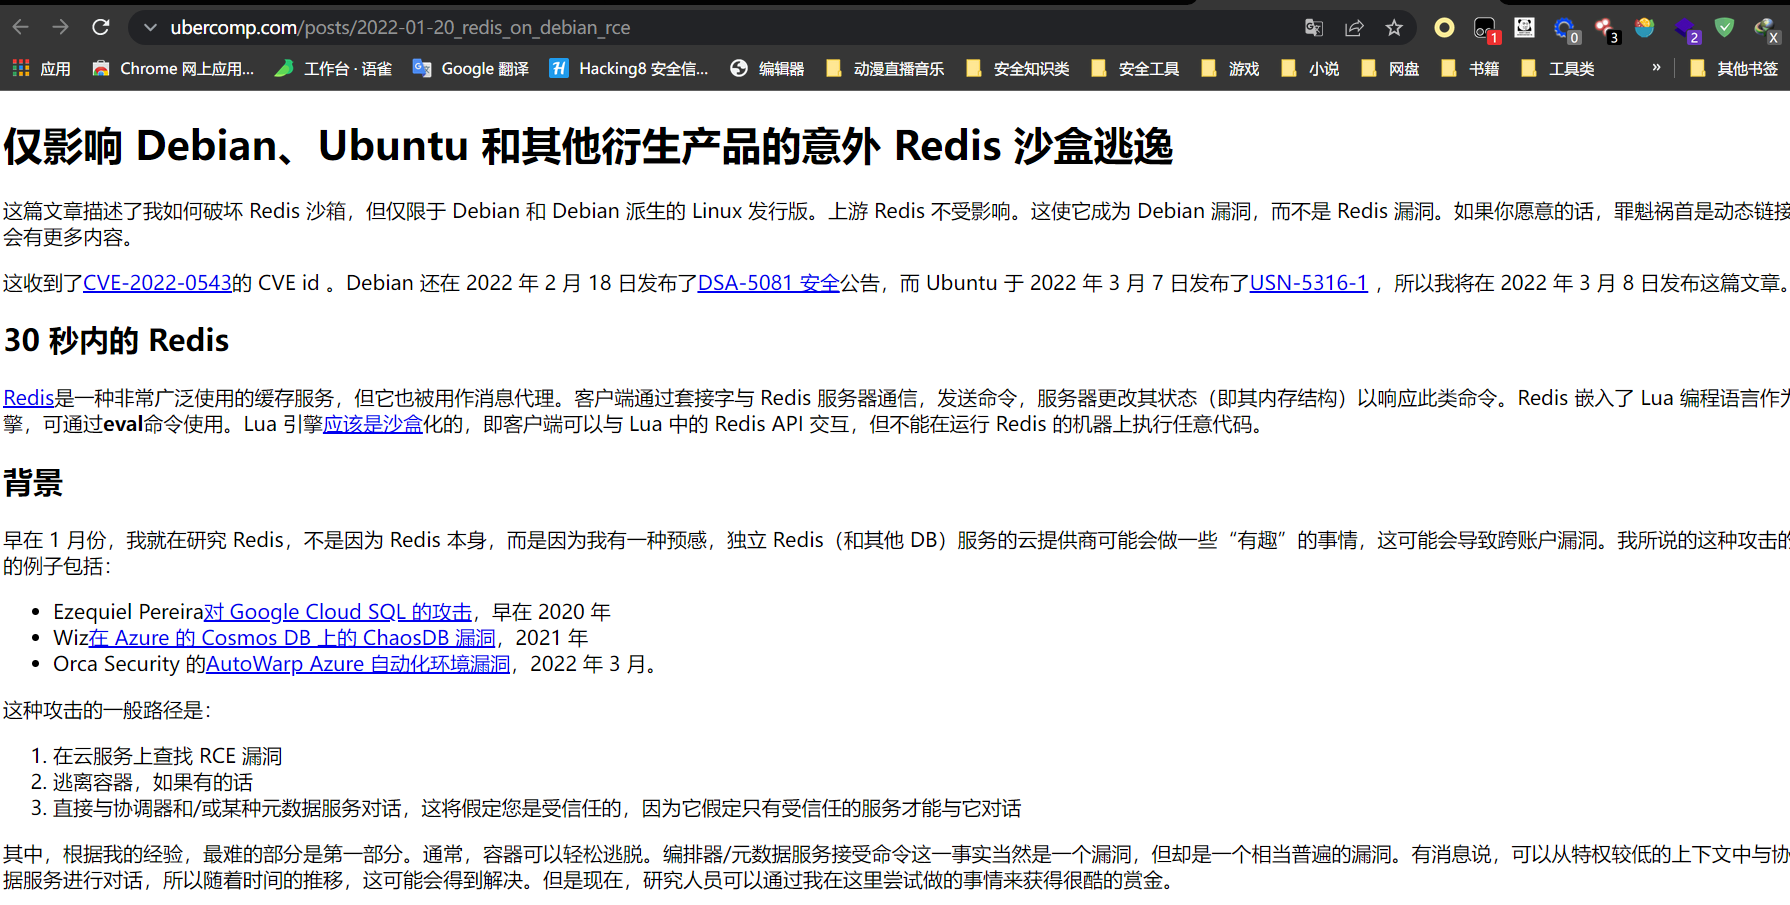Share this page via share icon
1790x905 pixels.
[1354, 28]
